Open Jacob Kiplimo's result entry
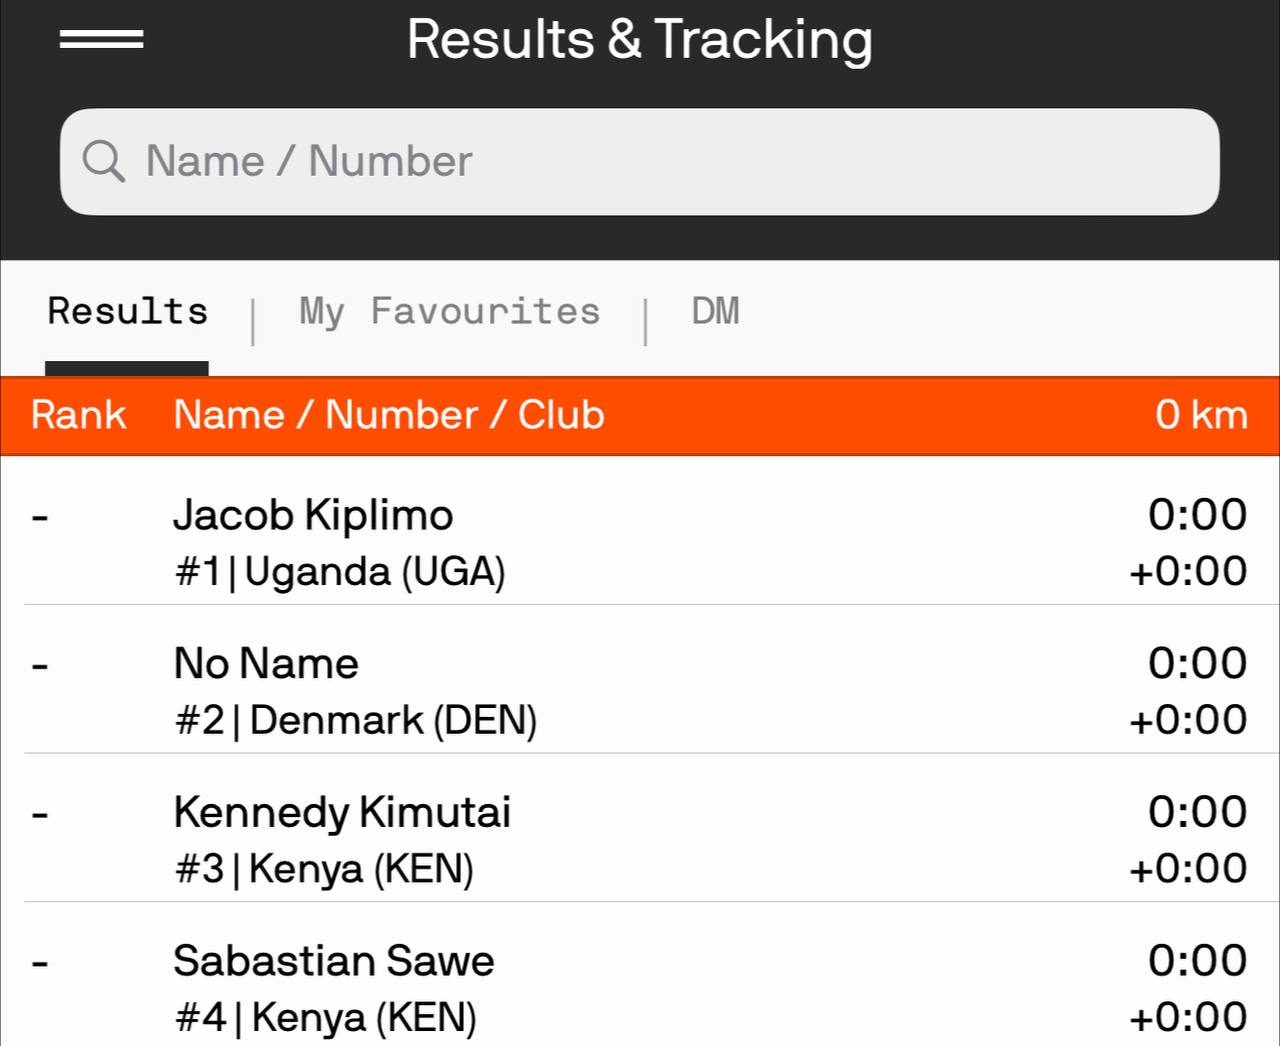Viewport: 1280px width, 1046px height. 313,516
